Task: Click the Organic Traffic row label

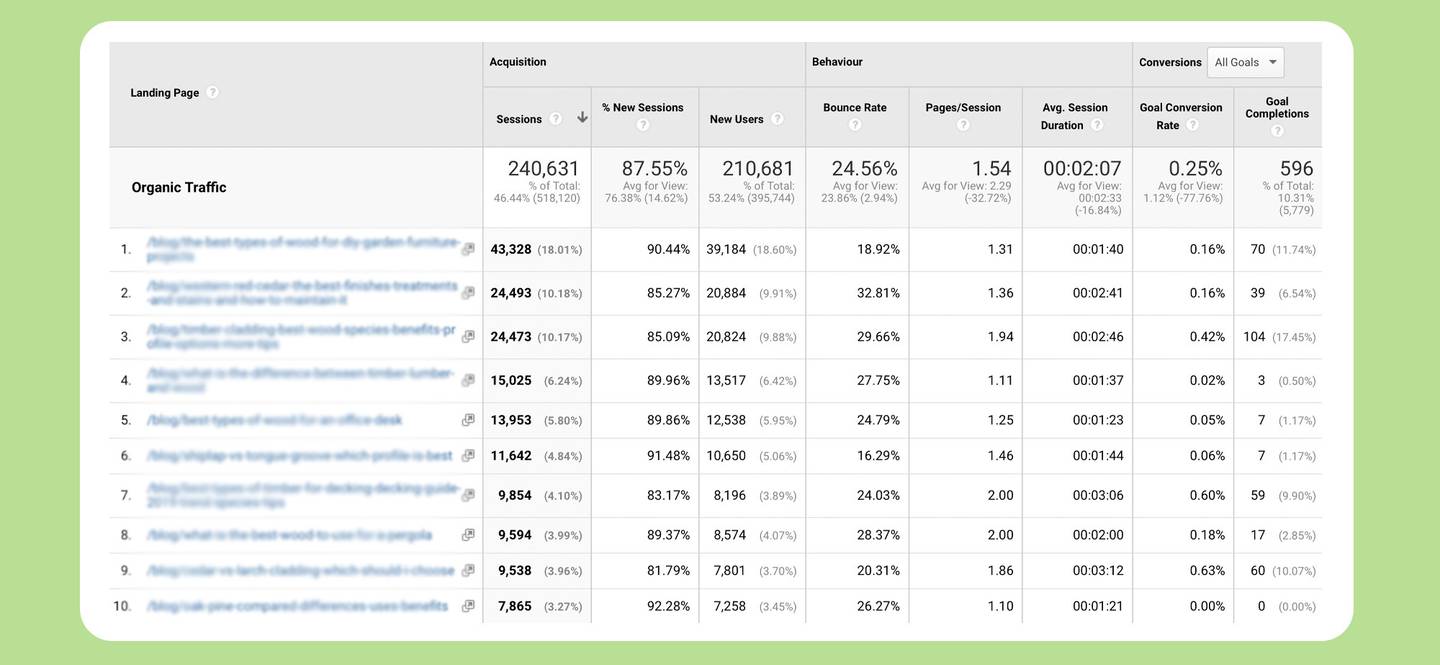Action: (178, 186)
